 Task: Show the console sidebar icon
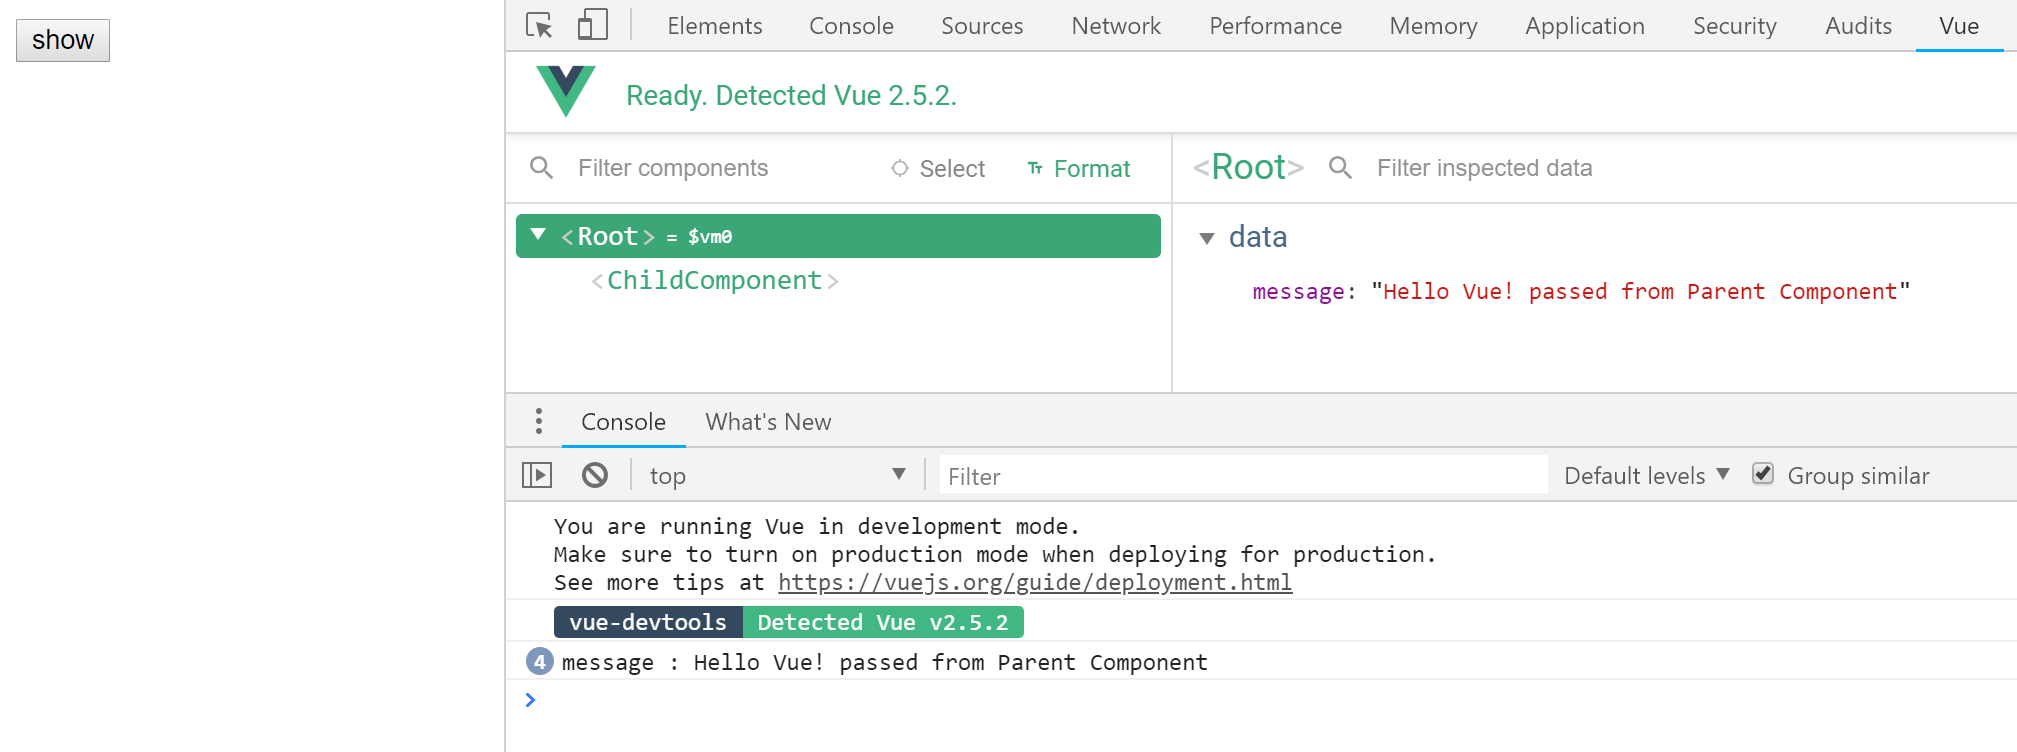(537, 475)
